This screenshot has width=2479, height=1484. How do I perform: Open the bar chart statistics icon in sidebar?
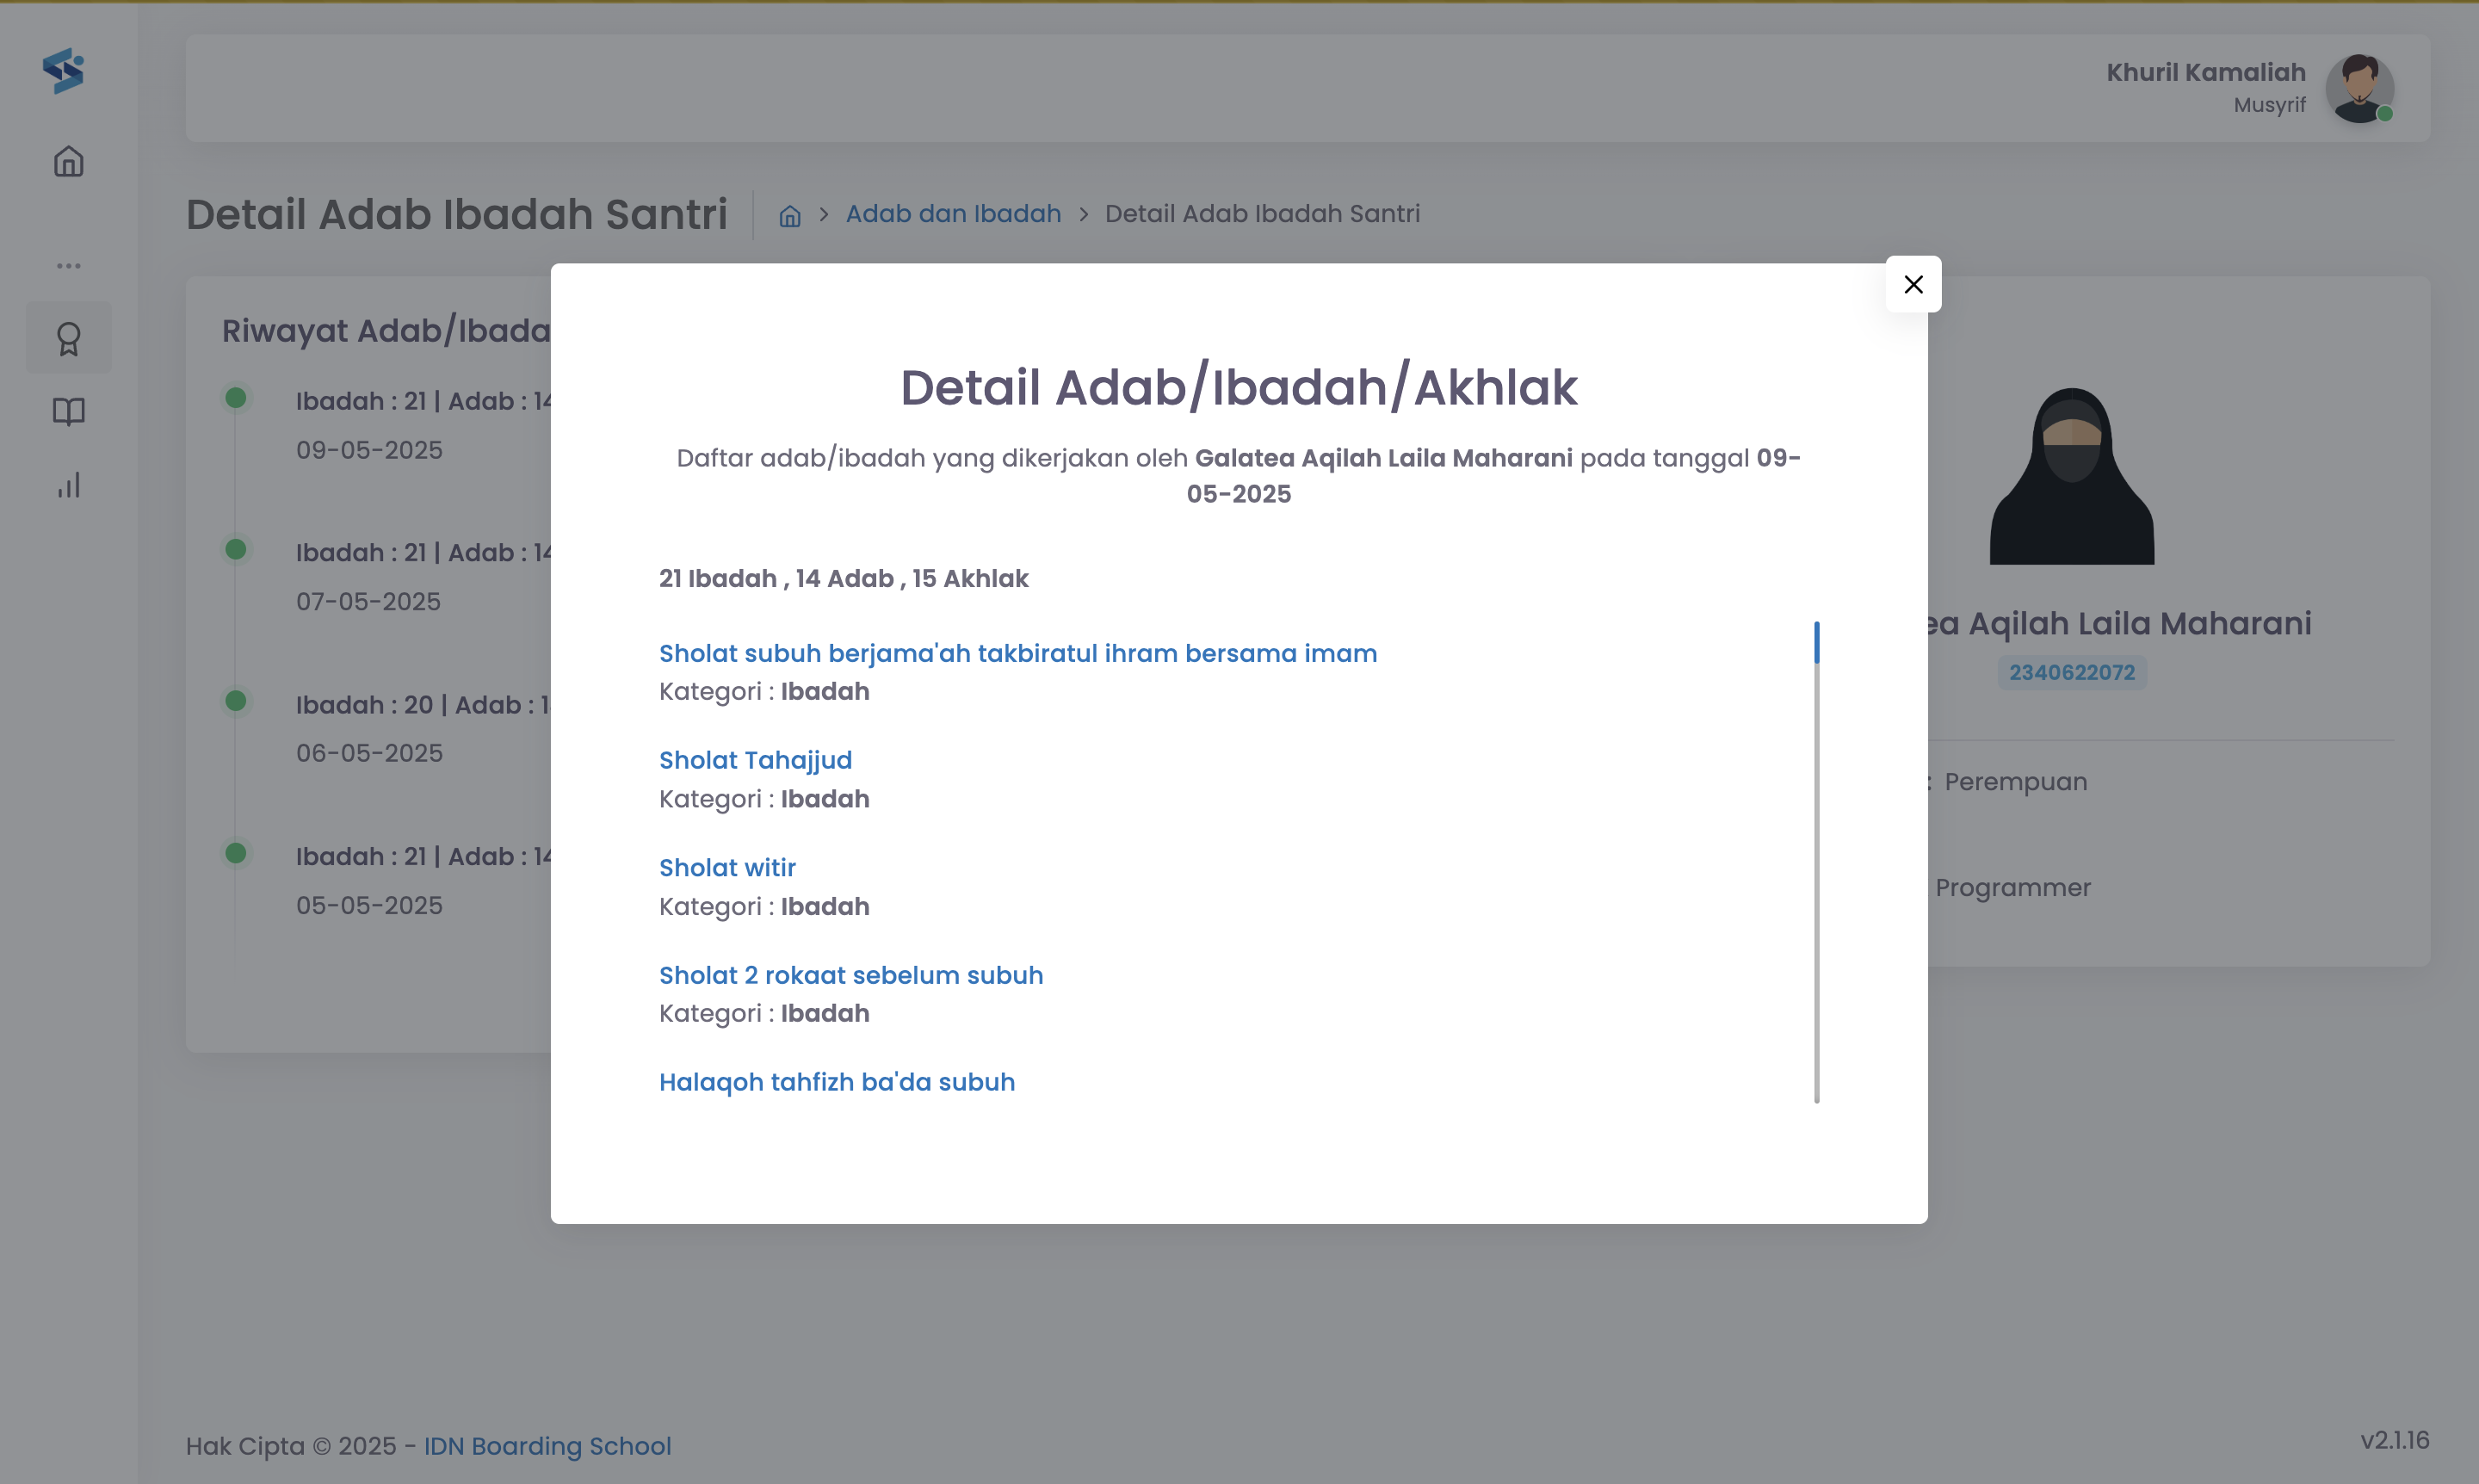tap(68, 486)
